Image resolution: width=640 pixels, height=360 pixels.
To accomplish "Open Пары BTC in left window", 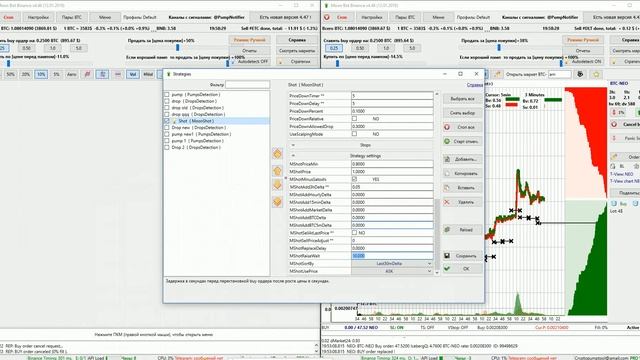I will (x=72, y=18).
